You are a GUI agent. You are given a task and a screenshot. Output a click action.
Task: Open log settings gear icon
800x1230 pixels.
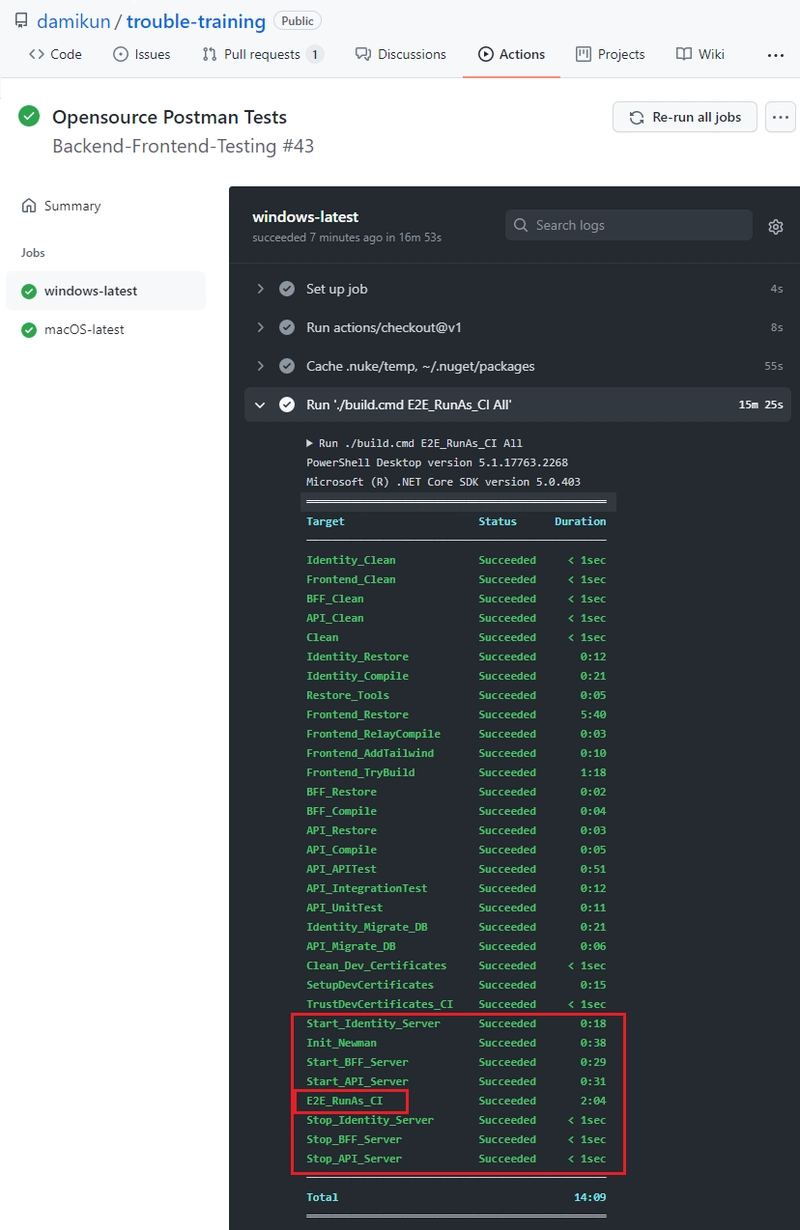tap(775, 227)
